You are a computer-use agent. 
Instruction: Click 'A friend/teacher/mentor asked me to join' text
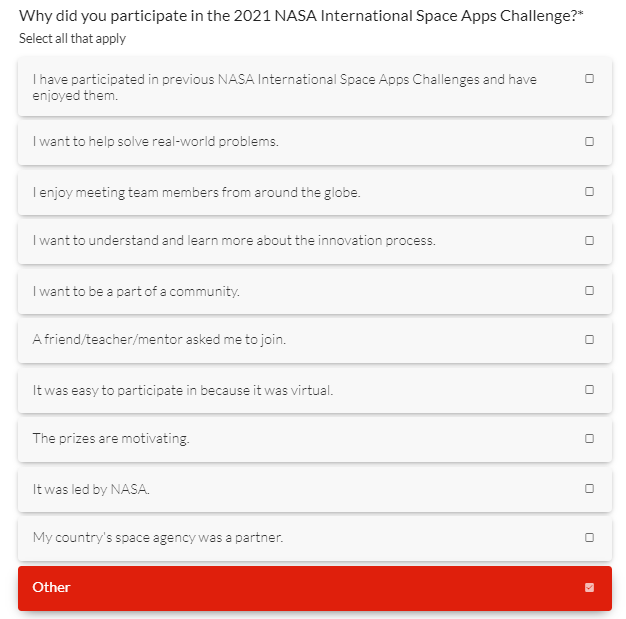(x=159, y=340)
